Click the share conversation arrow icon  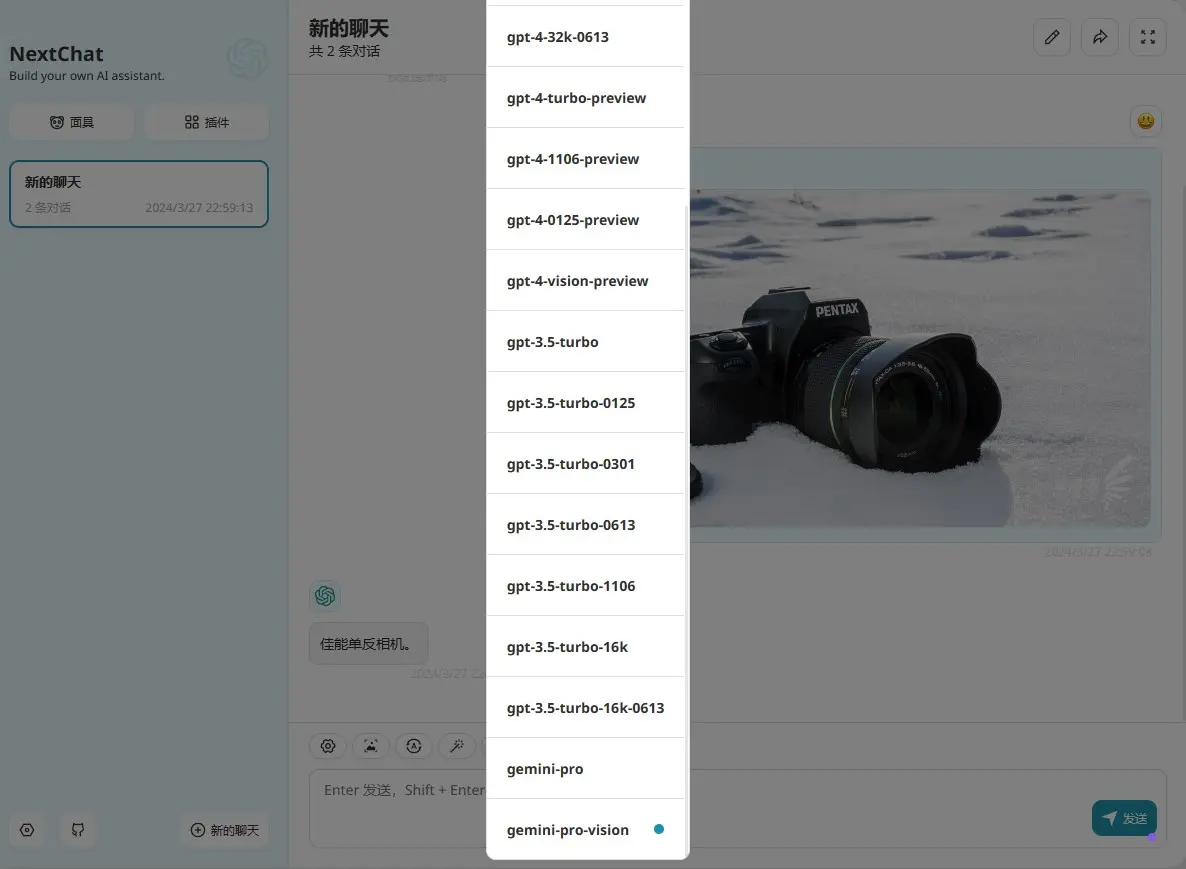click(x=1100, y=37)
